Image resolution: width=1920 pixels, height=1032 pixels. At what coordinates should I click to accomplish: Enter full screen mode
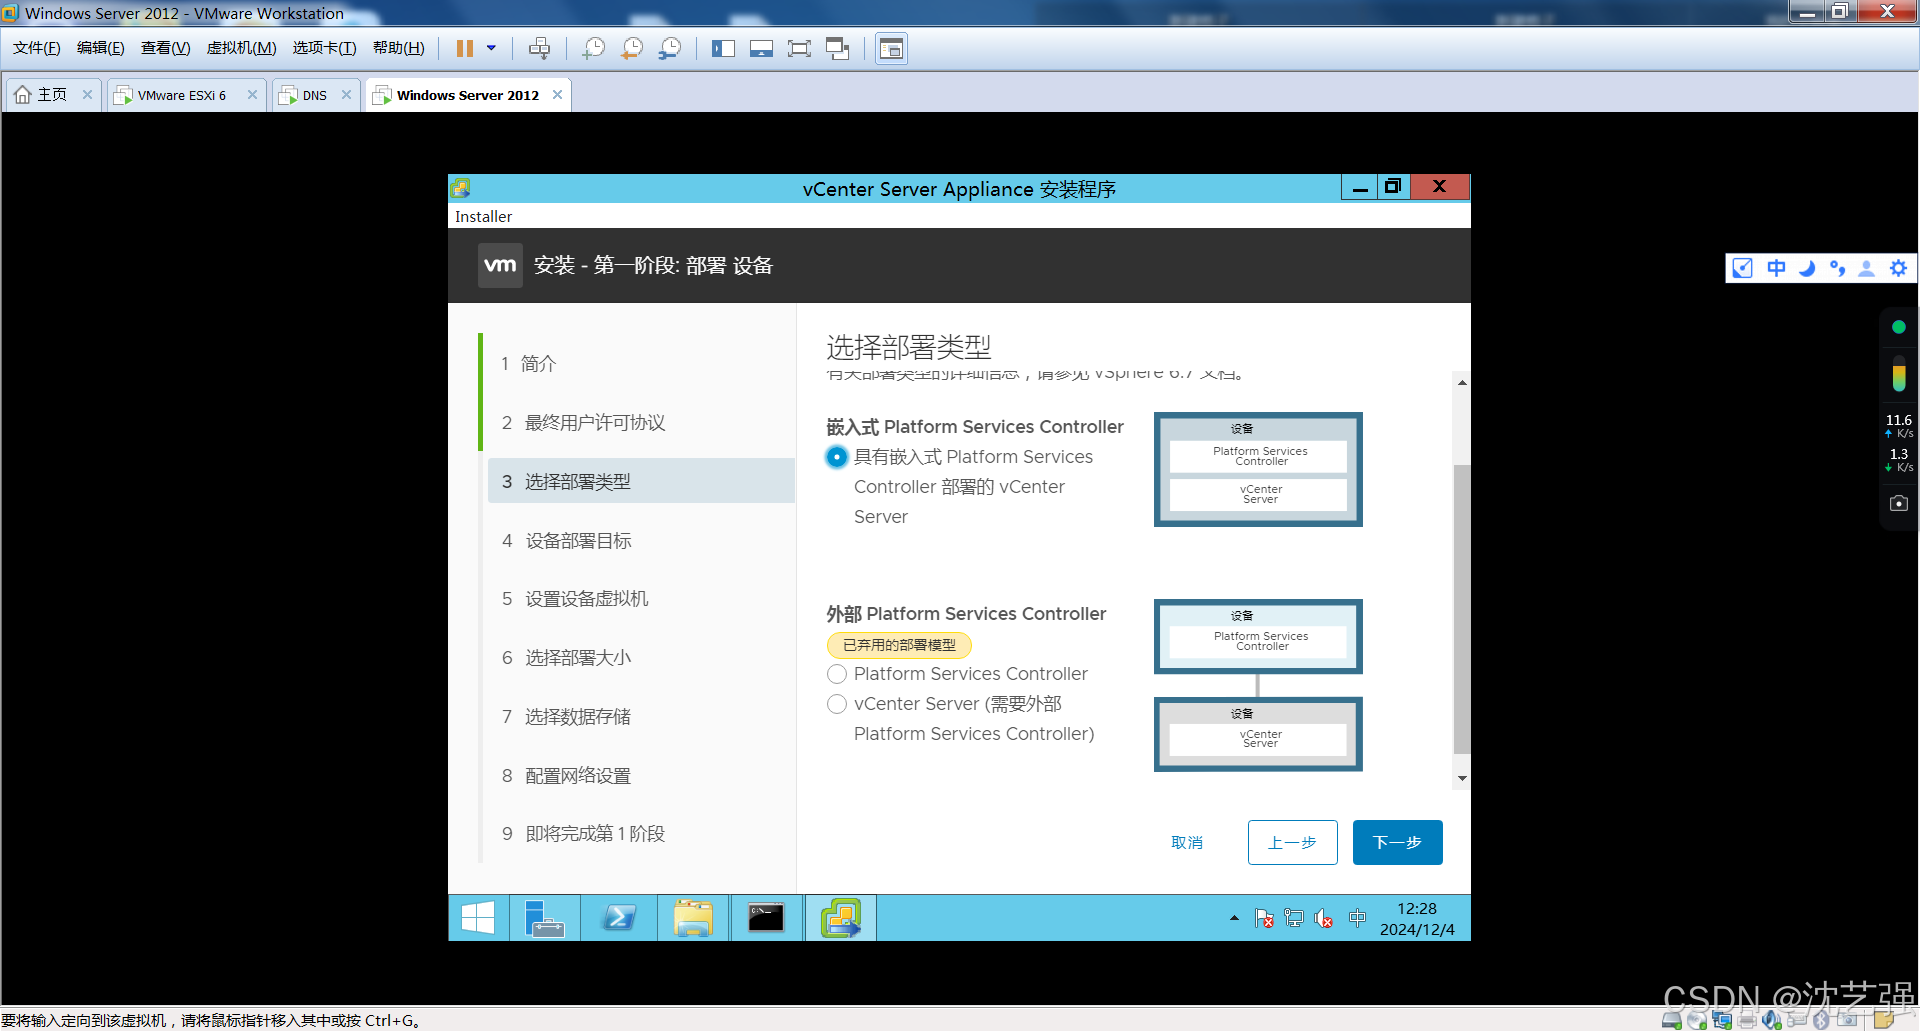(x=799, y=48)
